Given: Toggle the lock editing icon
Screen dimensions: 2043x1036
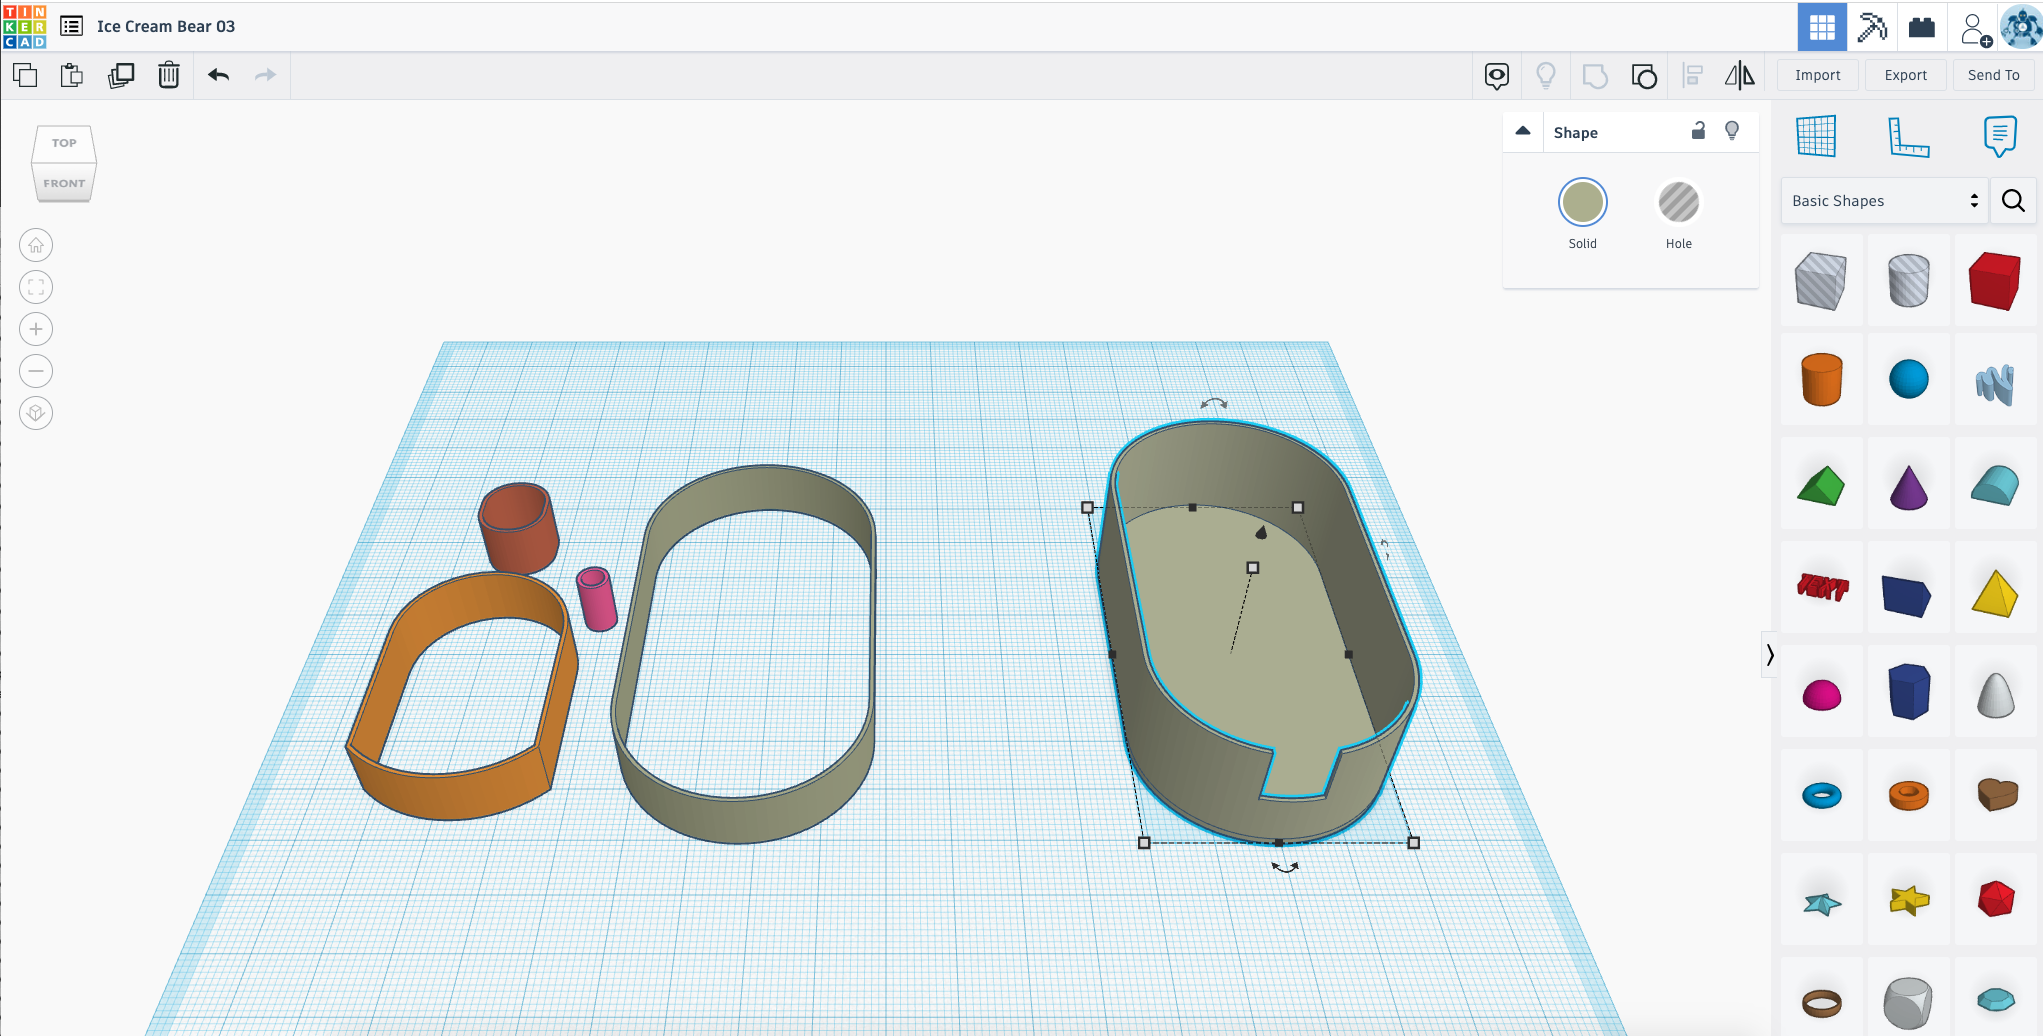Looking at the screenshot, I should 1698,131.
